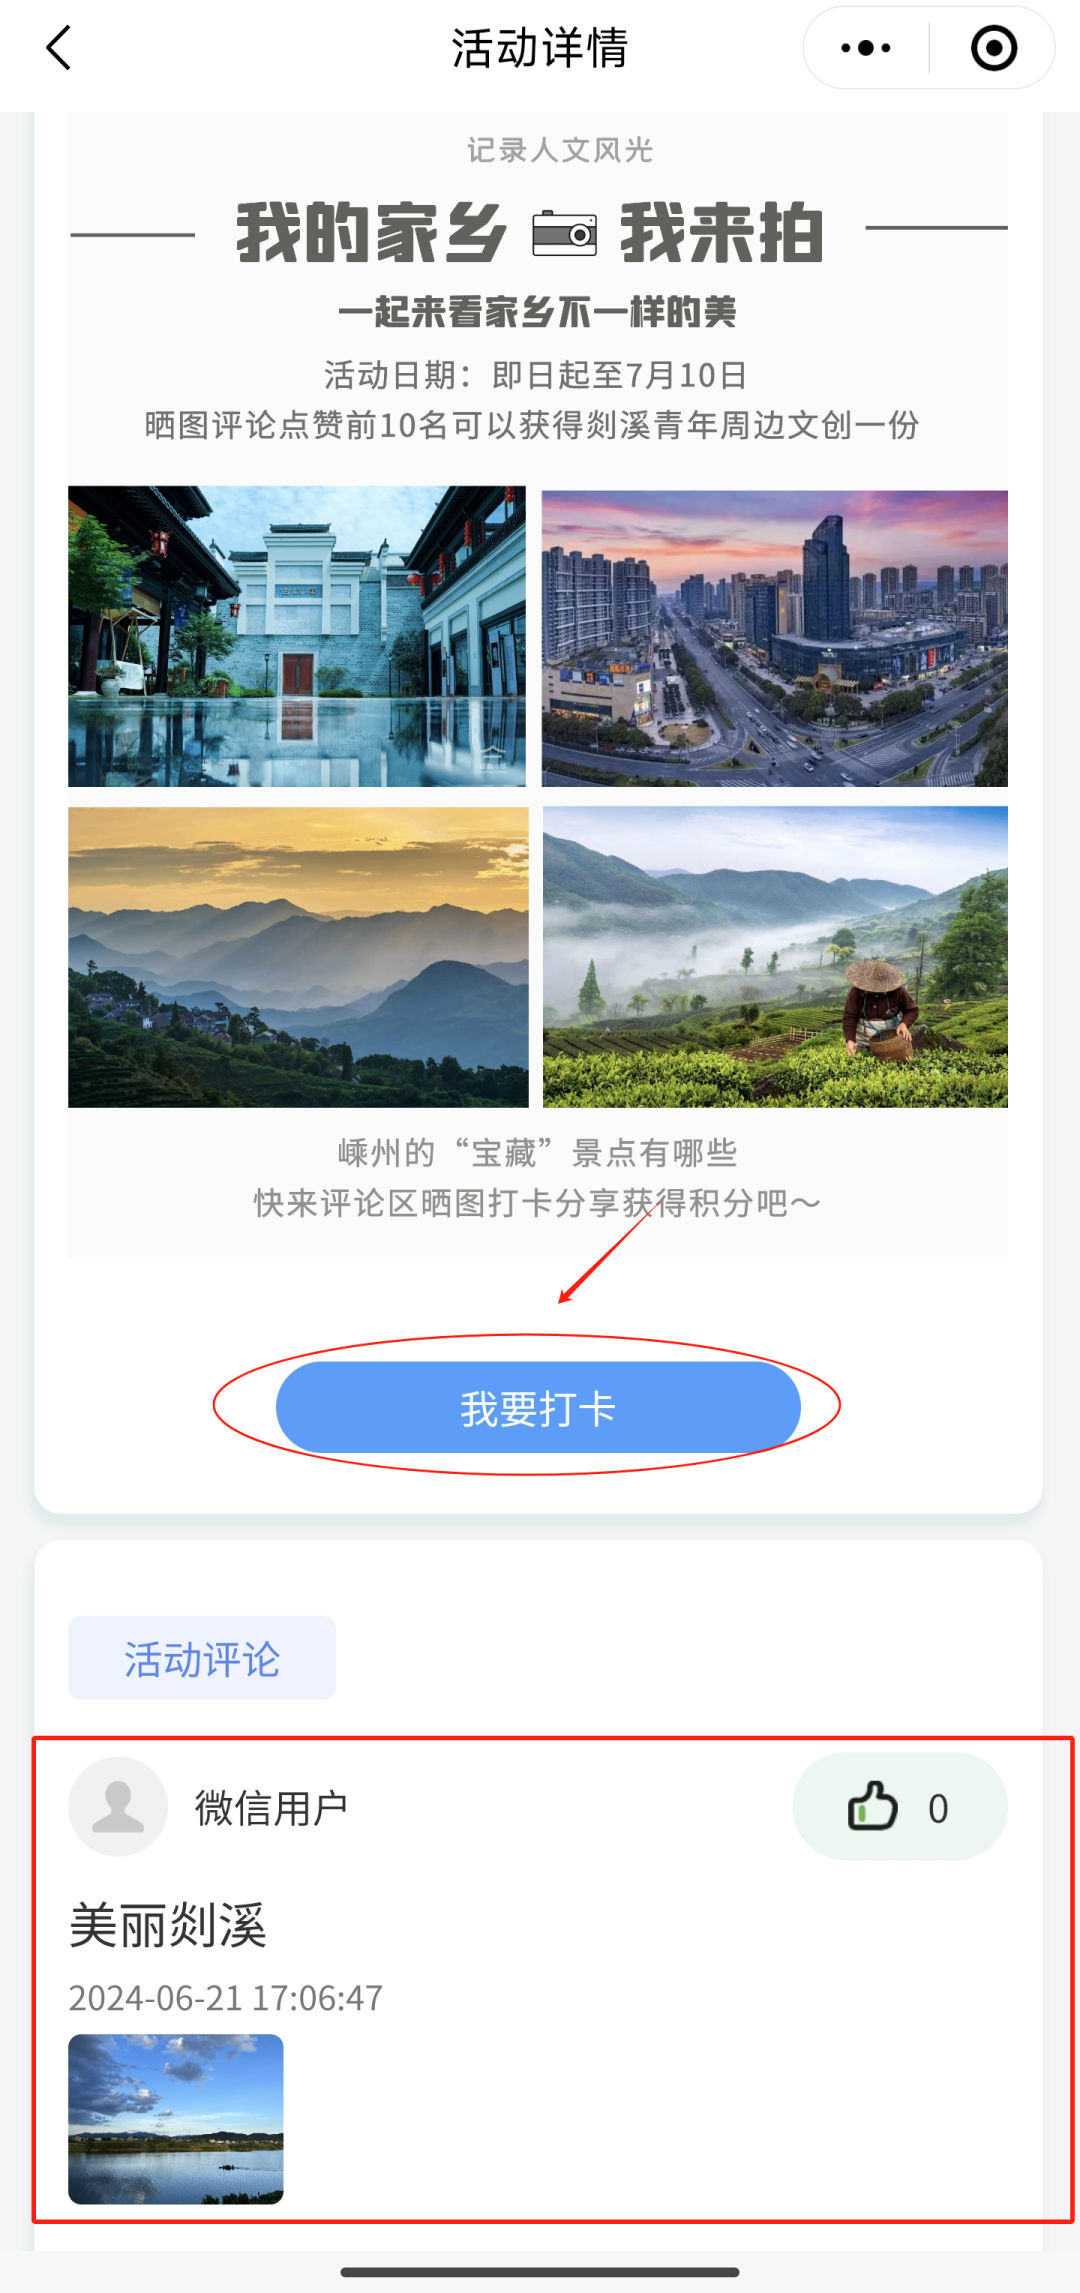
Task: View the city skyline aerial photo
Action: click(775, 638)
